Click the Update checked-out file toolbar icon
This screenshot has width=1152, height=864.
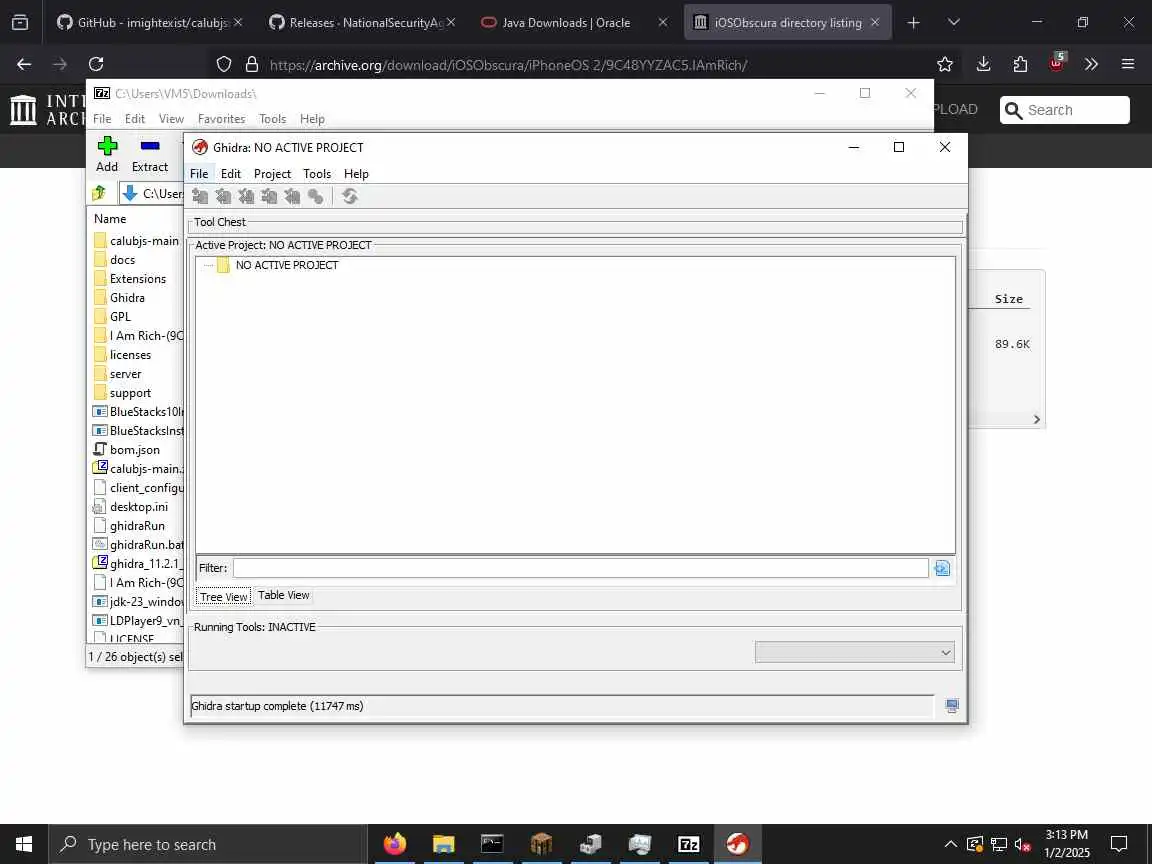(246, 196)
